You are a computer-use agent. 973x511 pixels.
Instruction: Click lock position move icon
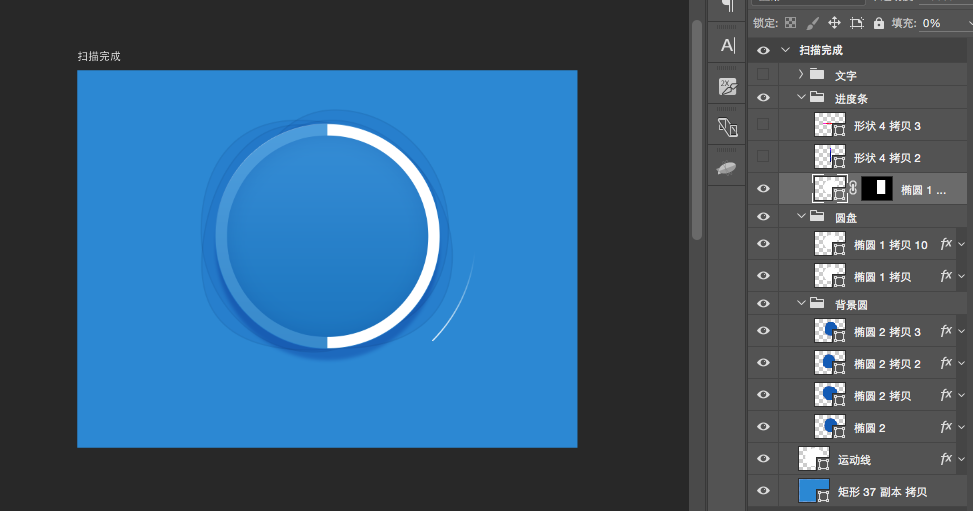pos(835,23)
